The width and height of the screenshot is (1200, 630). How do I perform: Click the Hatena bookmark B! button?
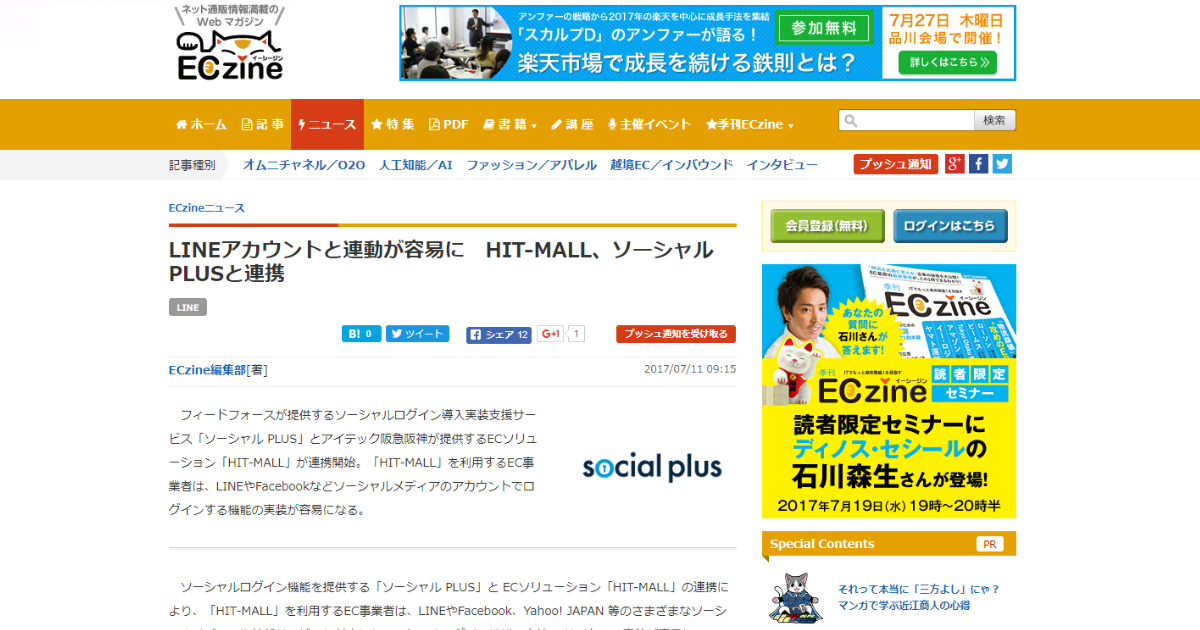[361, 334]
